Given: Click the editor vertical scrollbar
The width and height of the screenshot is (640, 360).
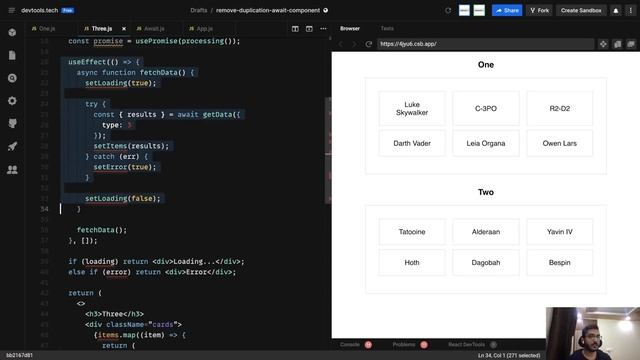Looking at the screenshot, I should [328, 151].
